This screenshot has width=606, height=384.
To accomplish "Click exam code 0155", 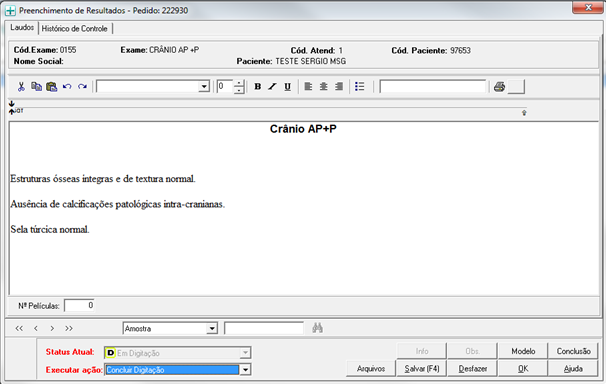I will tap(68, 50).
